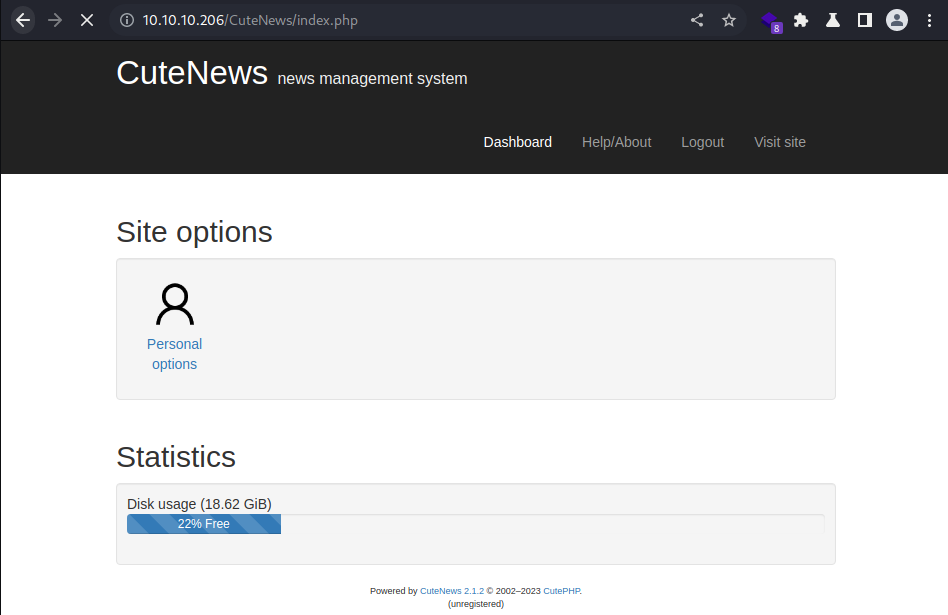Click the (unregistered) footer text
Viewport: 948px width, 615px height.
(476, 604)
